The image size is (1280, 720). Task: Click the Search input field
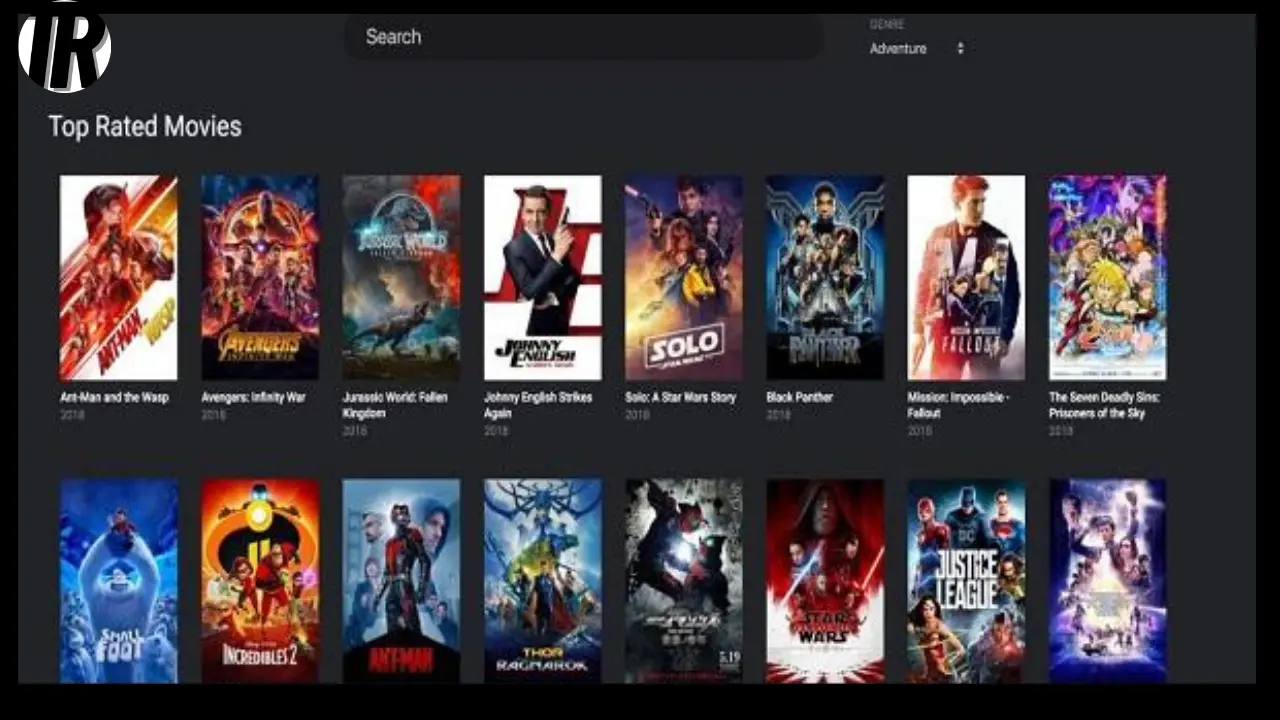(584, 37)
